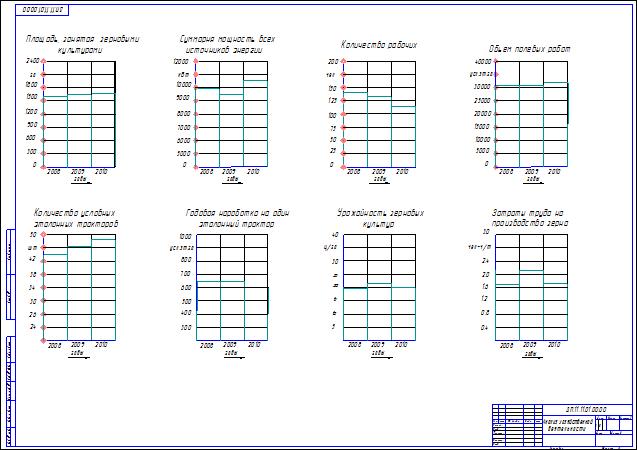
Task: Select the 2009 year label under field work chart
Action: [531, 172]
